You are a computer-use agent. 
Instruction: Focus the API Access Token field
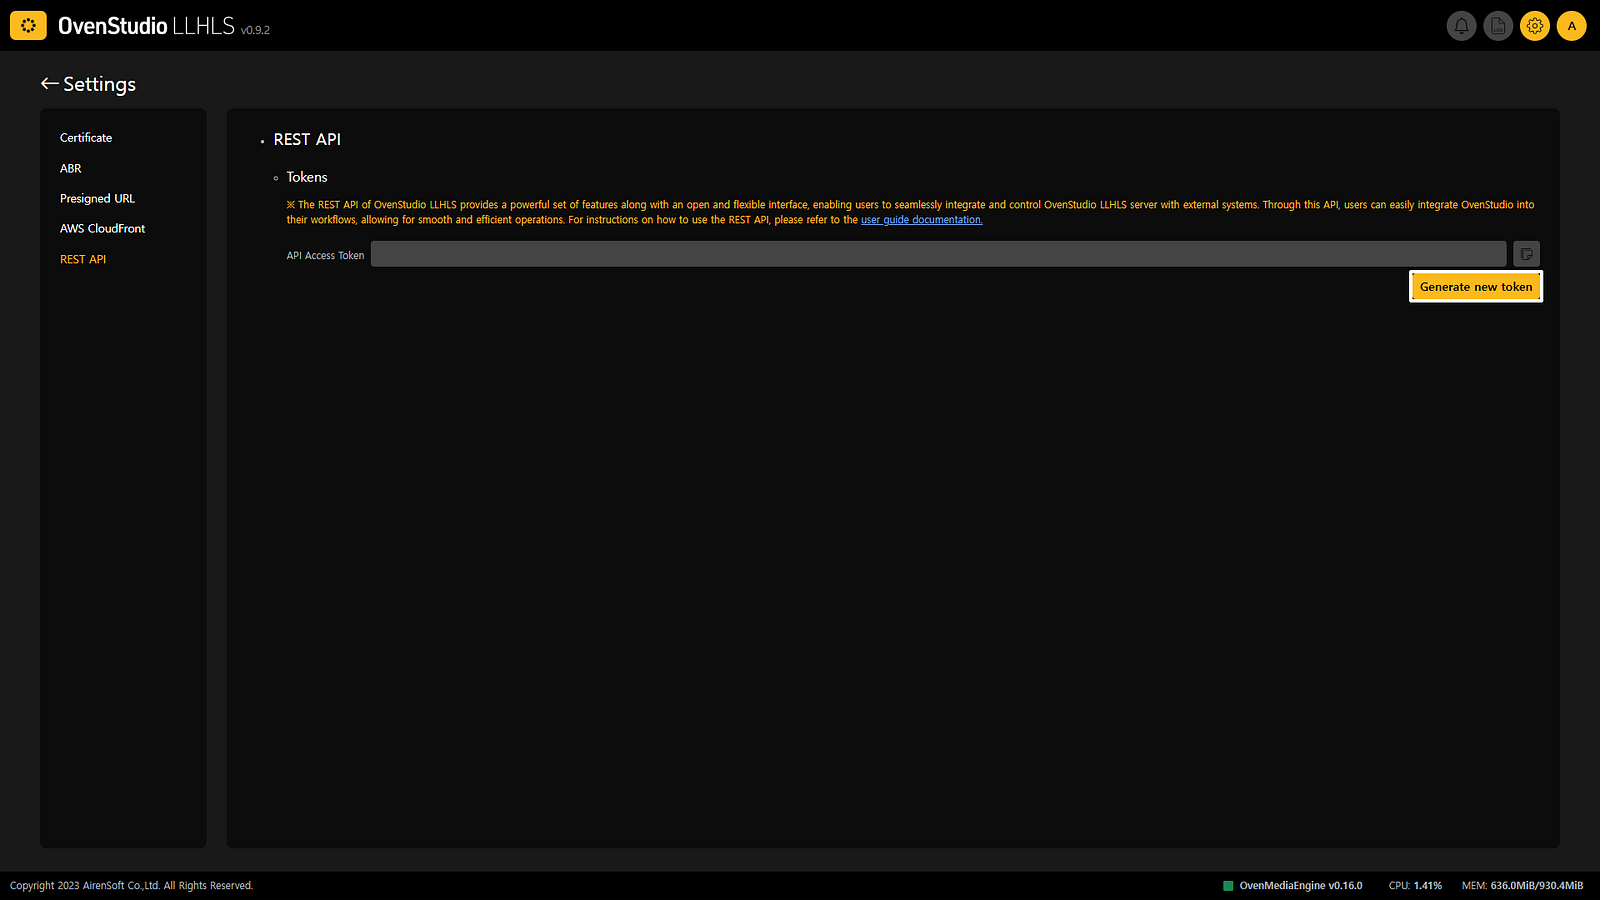[938, 254]
